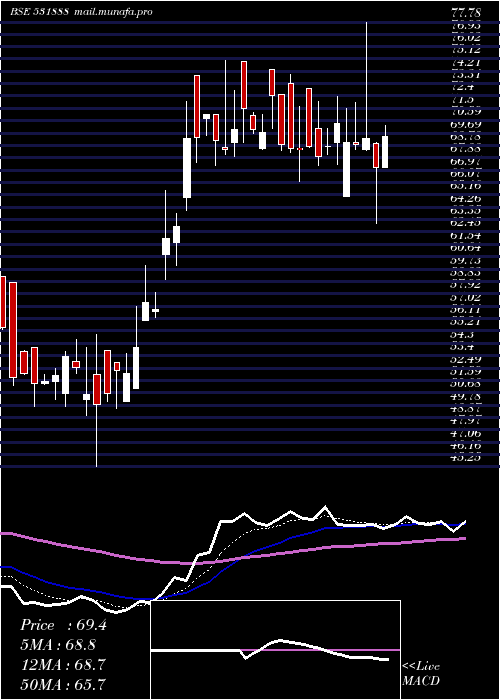Click inside the Live MACD inset chart
Screen dimensions: 500x700
click(x=275, y=650)
